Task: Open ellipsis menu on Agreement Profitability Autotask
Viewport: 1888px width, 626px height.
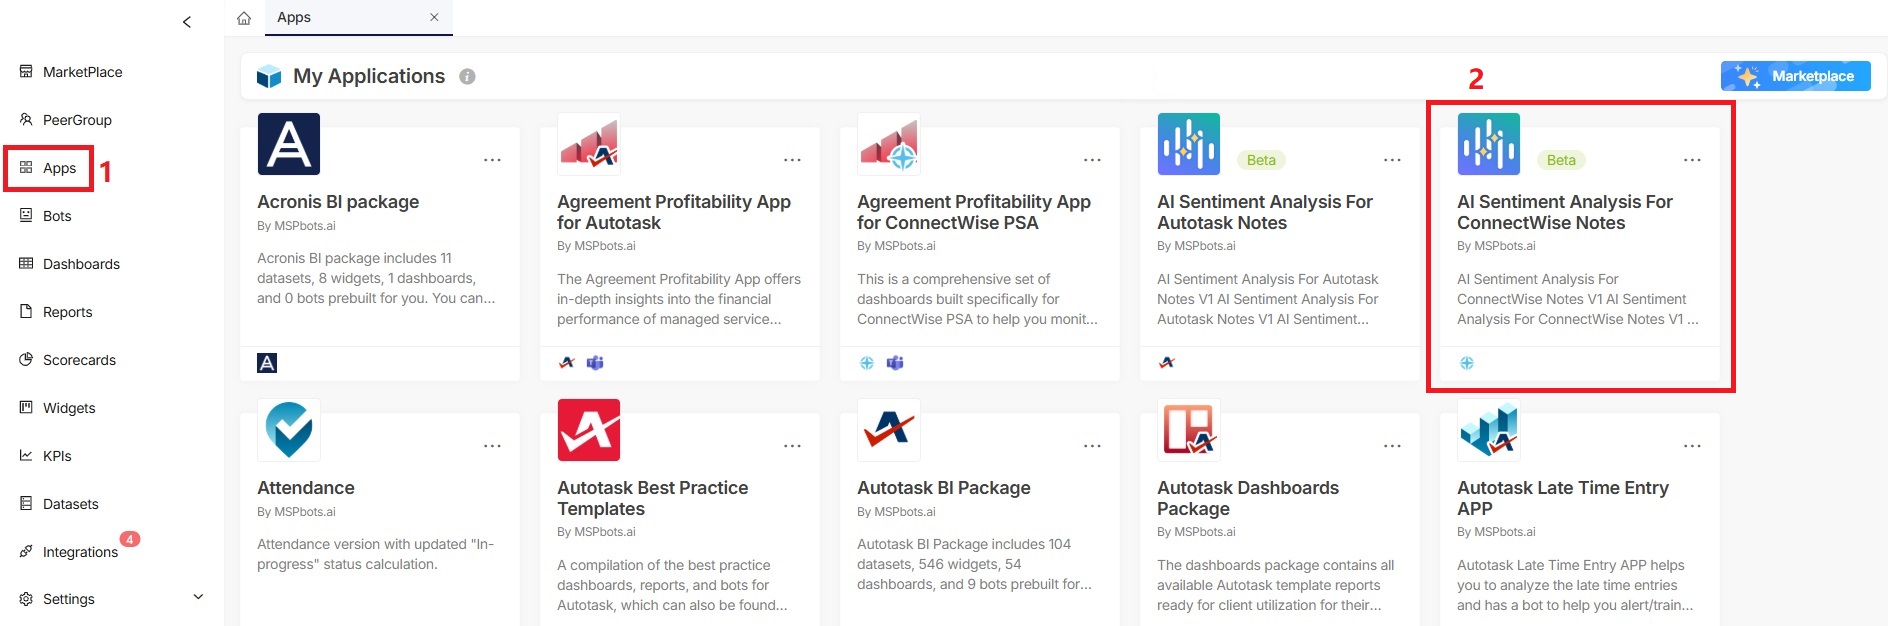Action: [792, 160]
